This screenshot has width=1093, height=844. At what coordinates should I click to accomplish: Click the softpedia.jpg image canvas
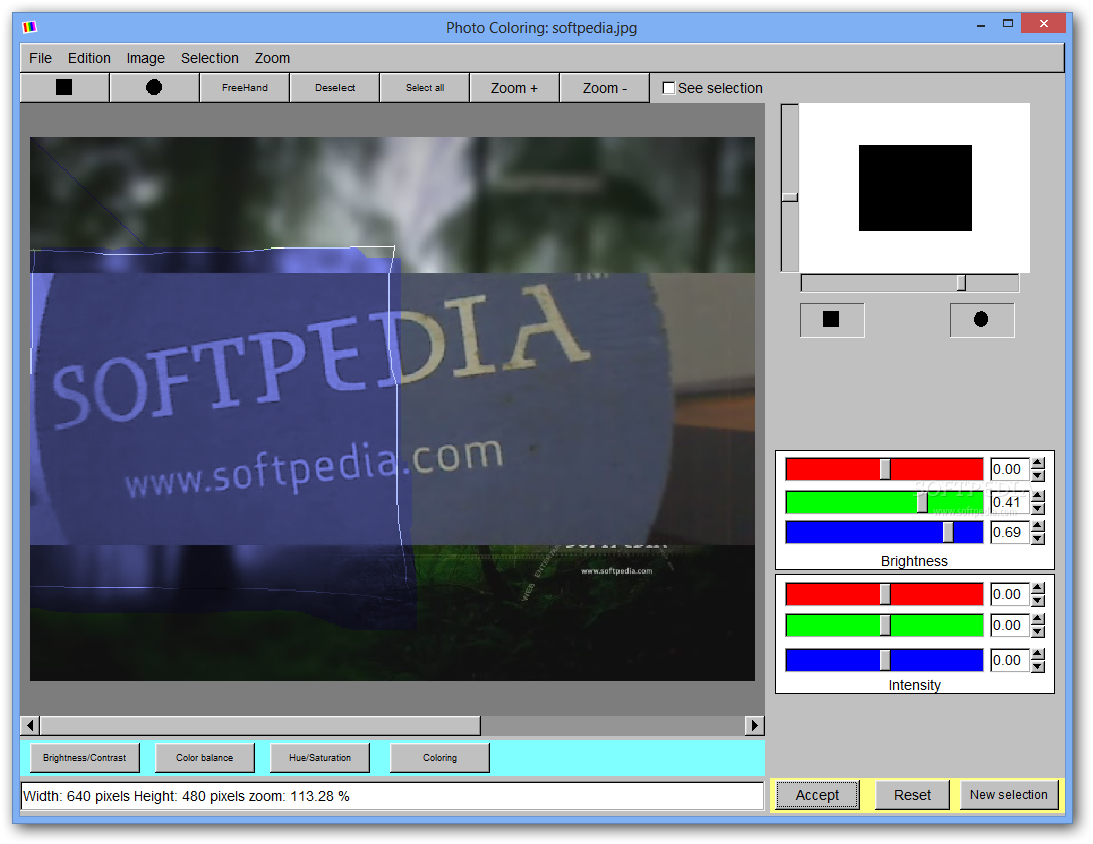pyautogui.click(x=392, y=408)
